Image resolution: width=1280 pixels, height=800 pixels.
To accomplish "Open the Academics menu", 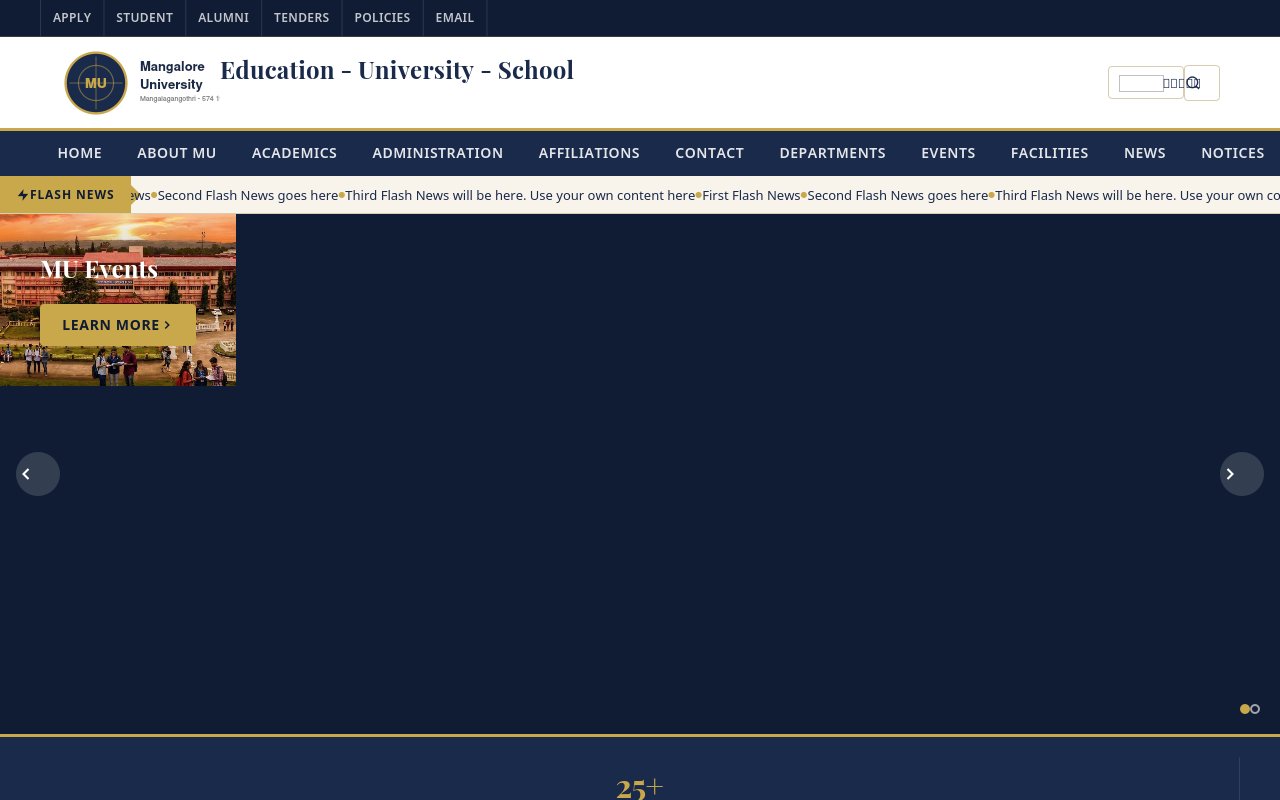I will 294,153.
